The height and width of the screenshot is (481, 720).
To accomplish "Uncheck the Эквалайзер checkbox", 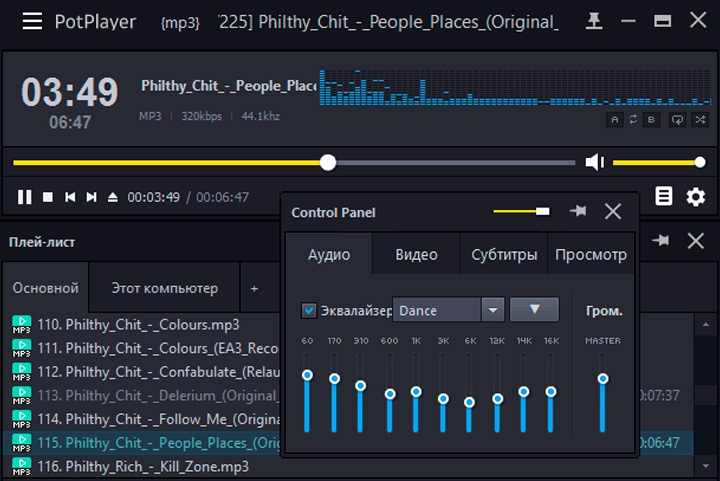I will (x=309, y=310).
